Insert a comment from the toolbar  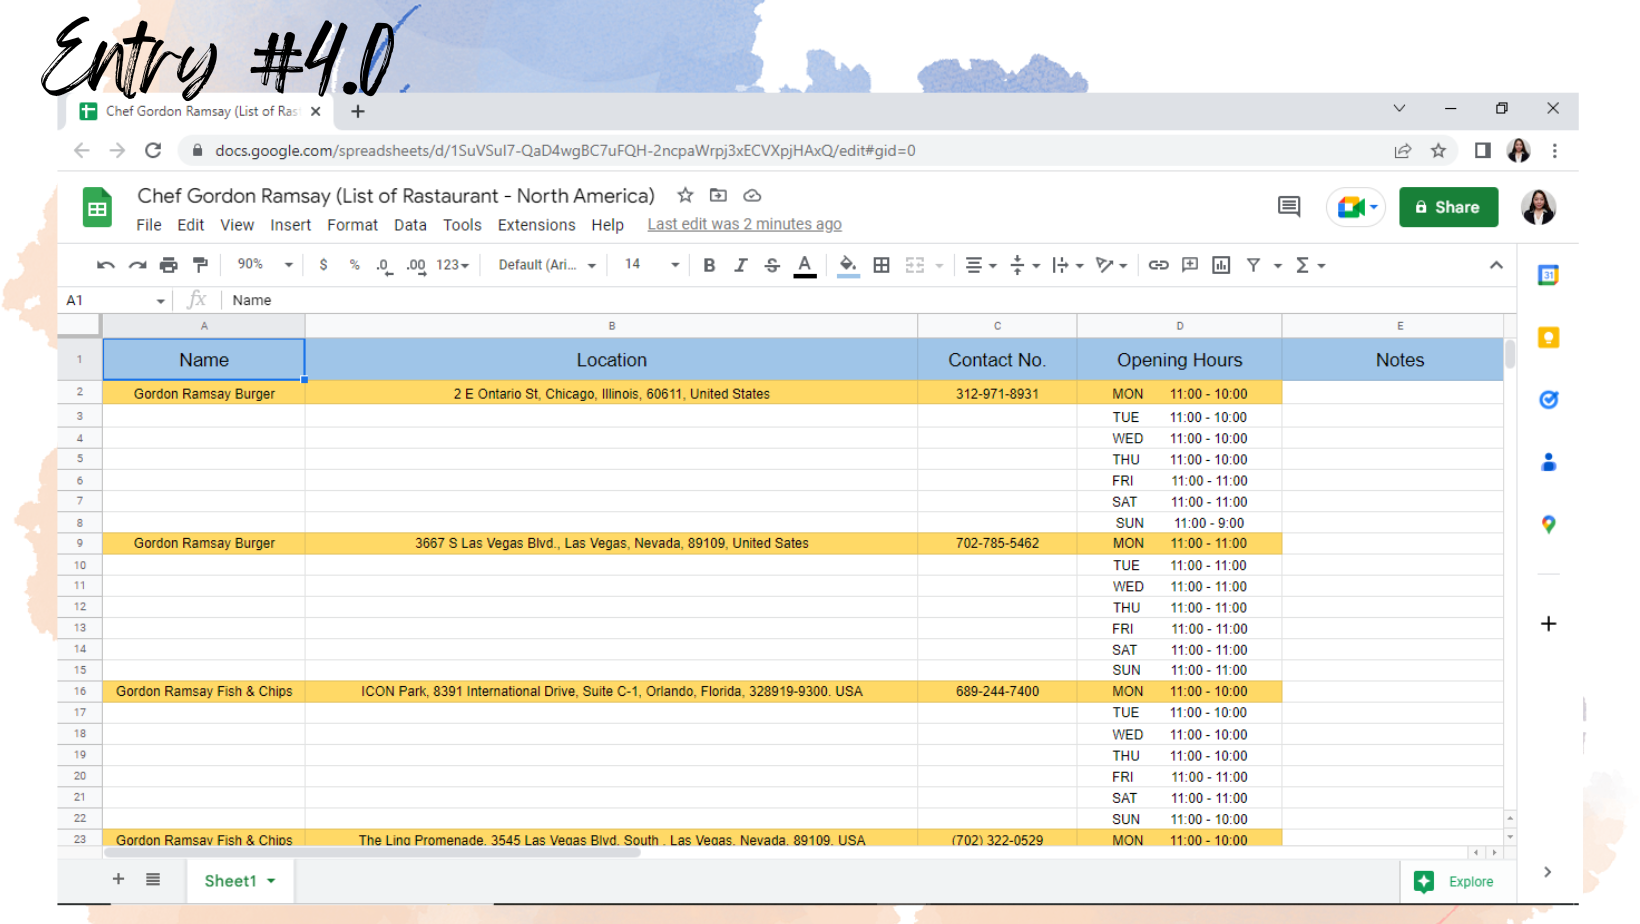[1190, 265]
